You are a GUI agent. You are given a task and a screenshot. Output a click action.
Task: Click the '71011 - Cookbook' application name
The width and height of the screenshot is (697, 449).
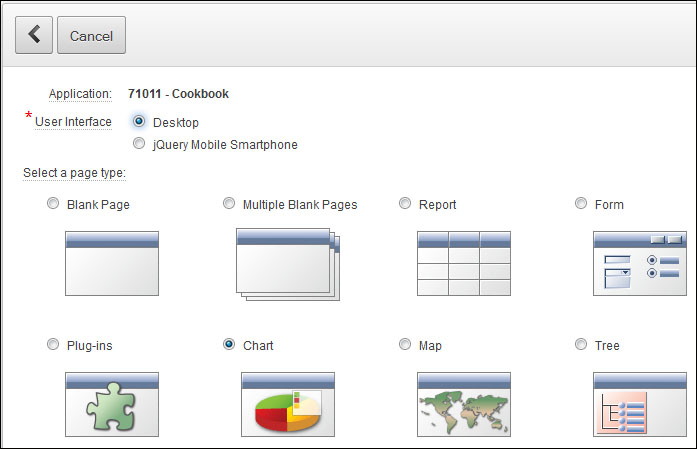click(x=178, y=94)
